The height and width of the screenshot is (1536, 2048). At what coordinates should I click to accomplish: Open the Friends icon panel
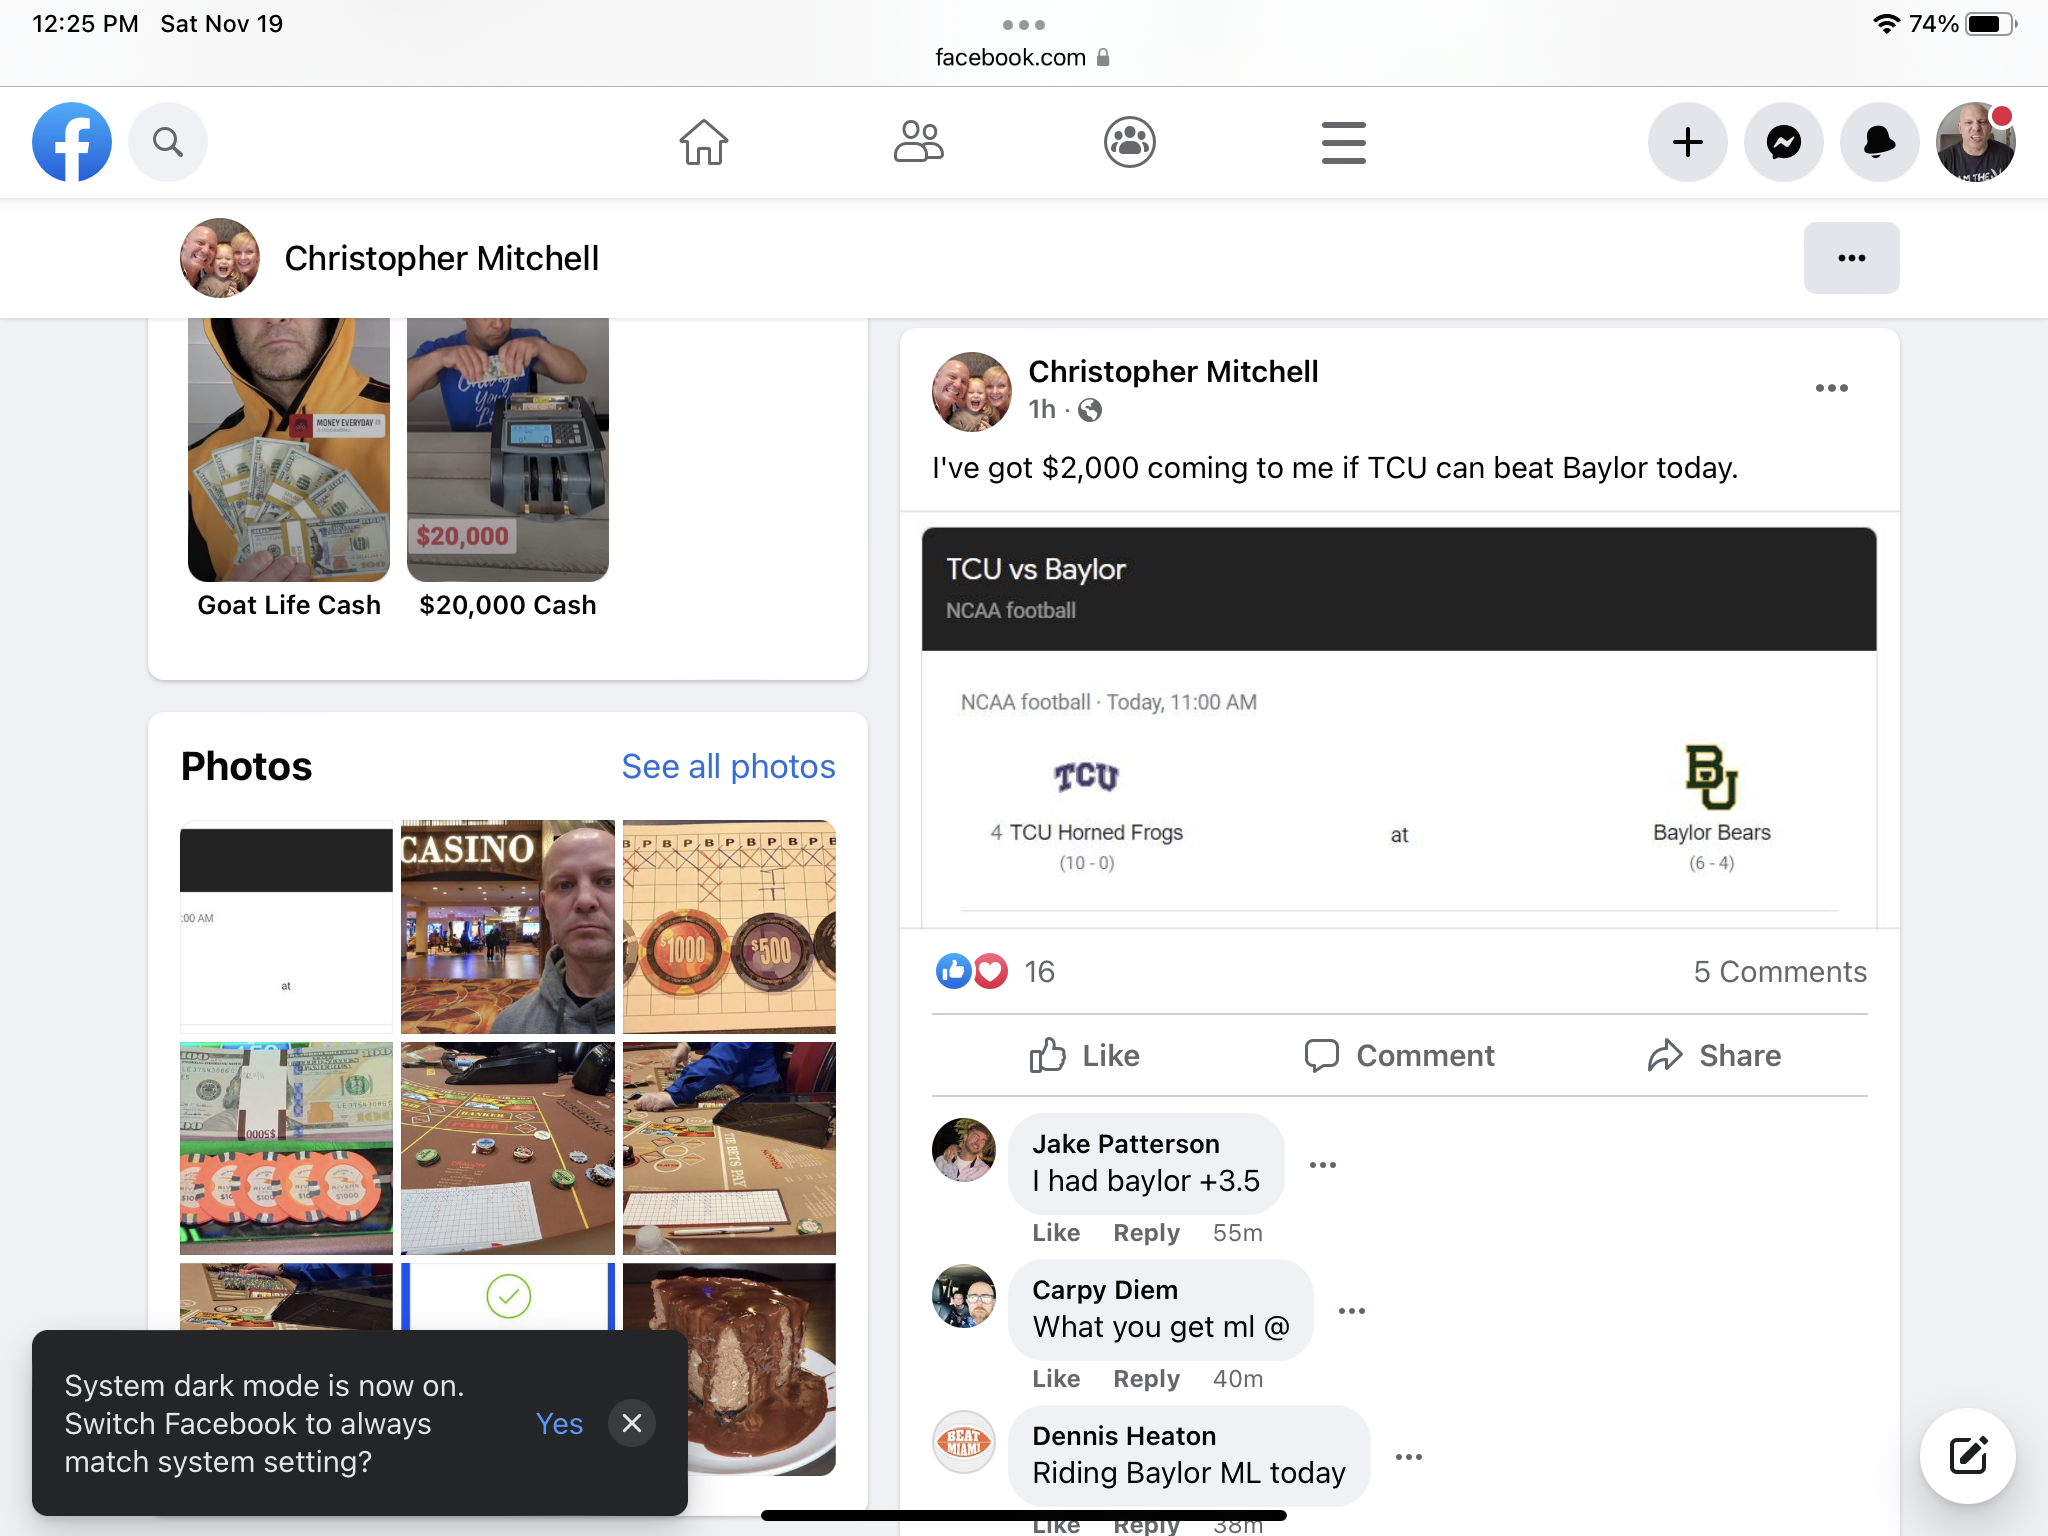pos(916,142)
